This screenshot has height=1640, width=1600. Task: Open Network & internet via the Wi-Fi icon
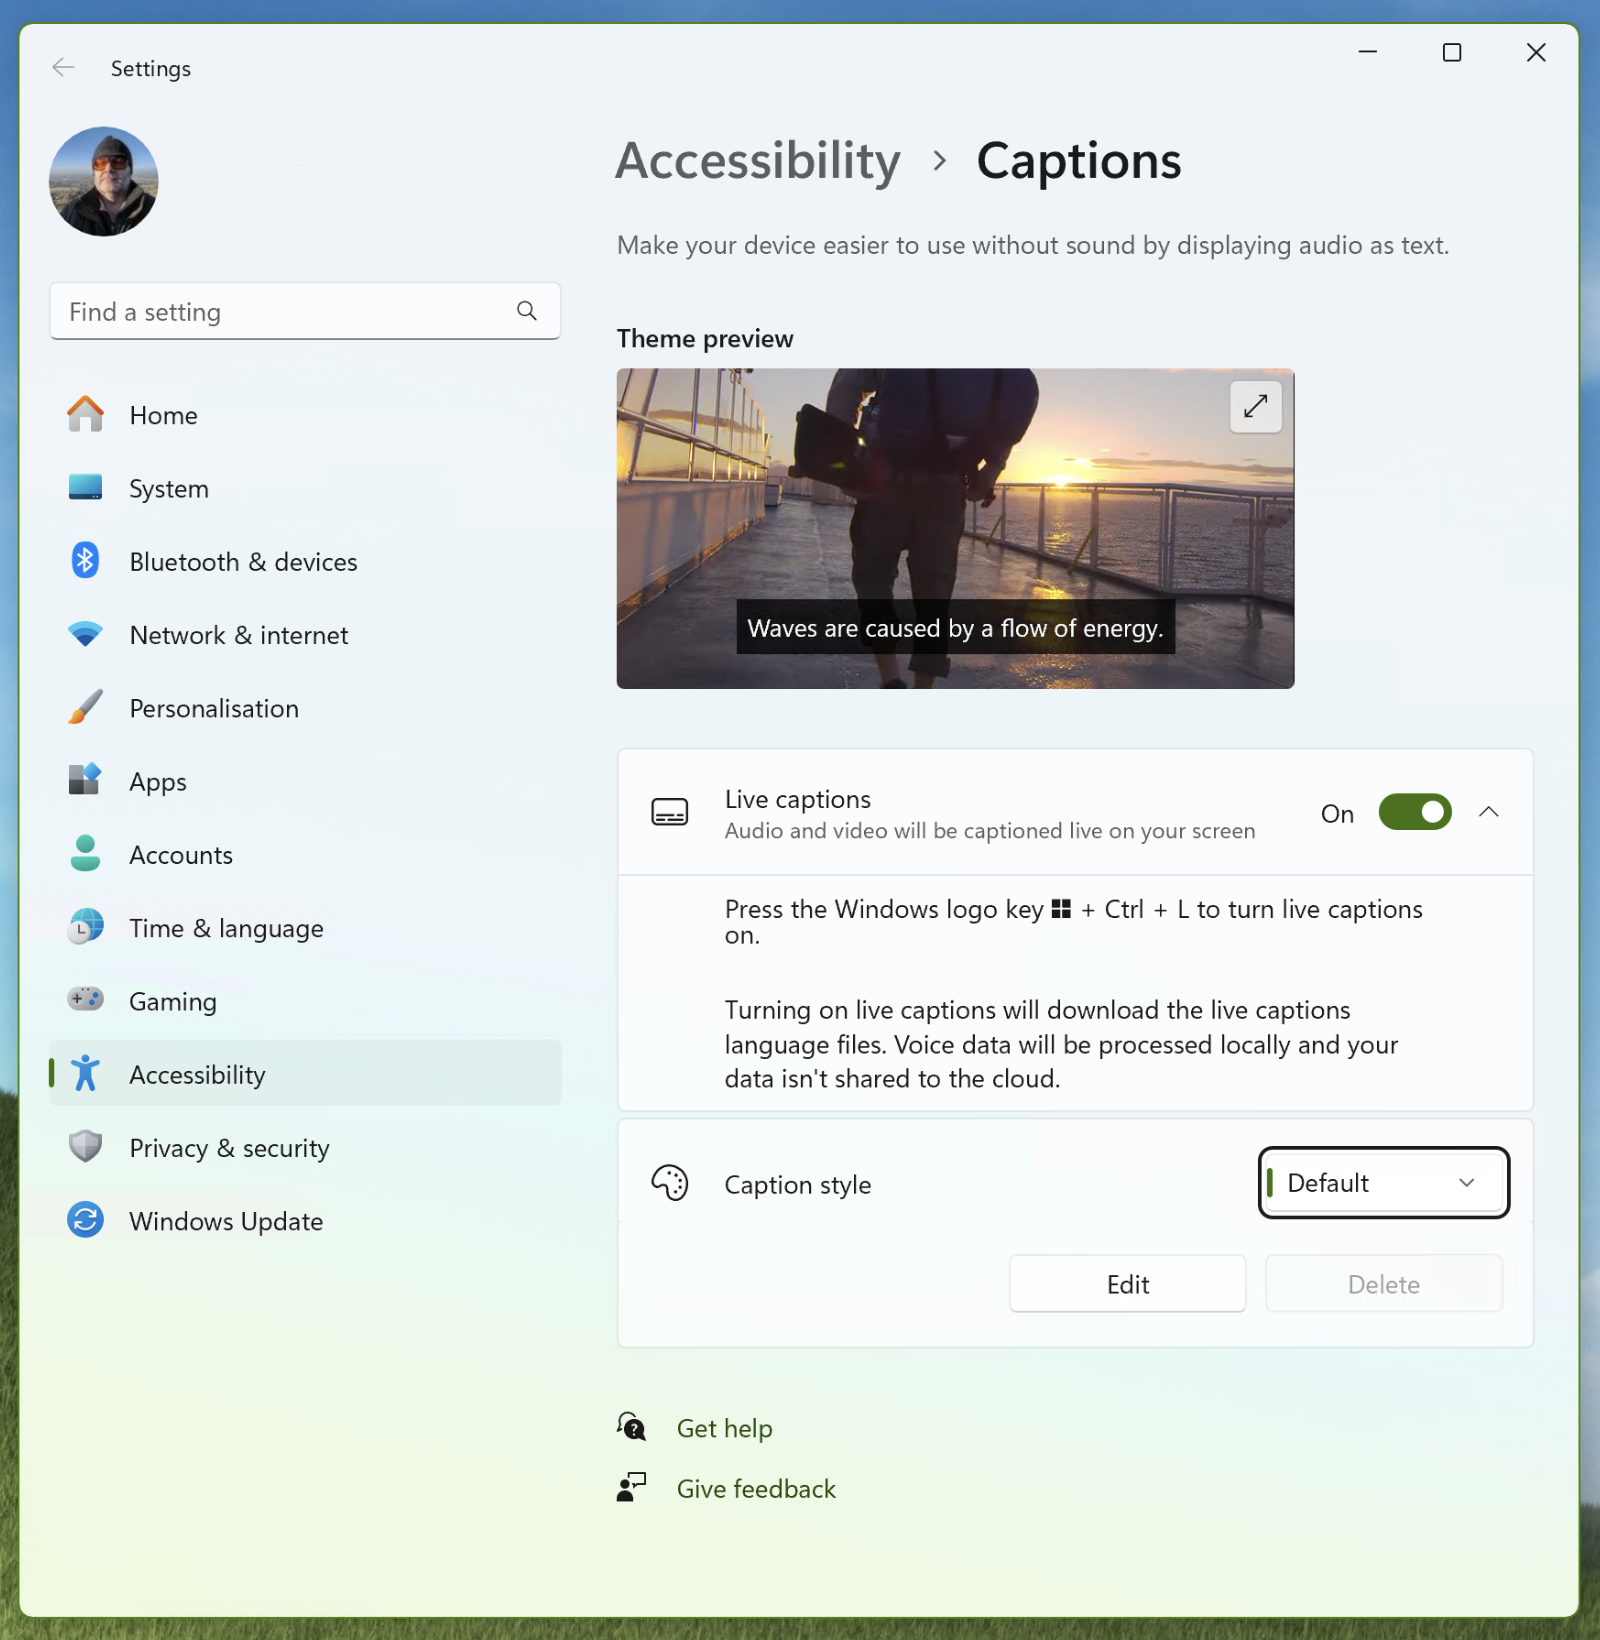click(x=87, y=634)
